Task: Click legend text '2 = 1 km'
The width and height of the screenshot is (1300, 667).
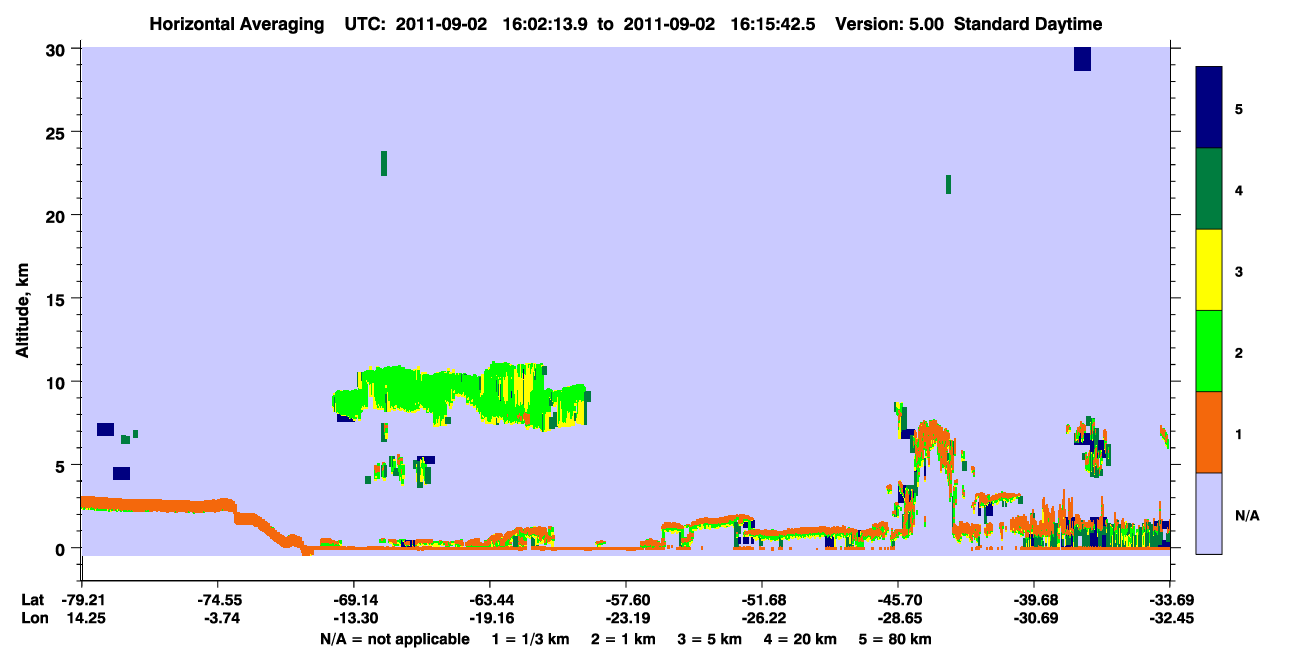Action: [622, 639]
